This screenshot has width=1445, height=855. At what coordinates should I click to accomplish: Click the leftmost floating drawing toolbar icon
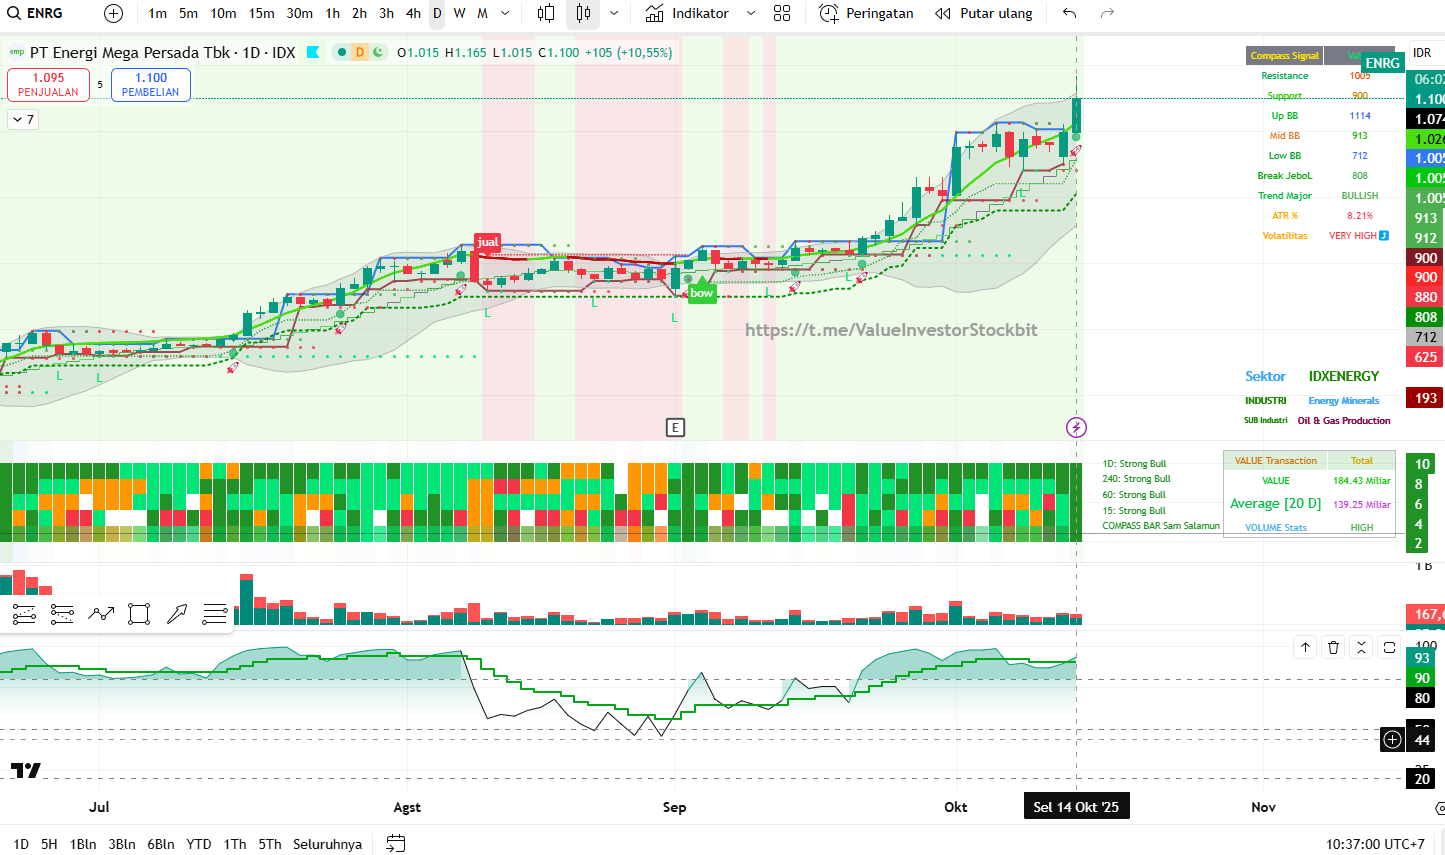click(24, 614)
